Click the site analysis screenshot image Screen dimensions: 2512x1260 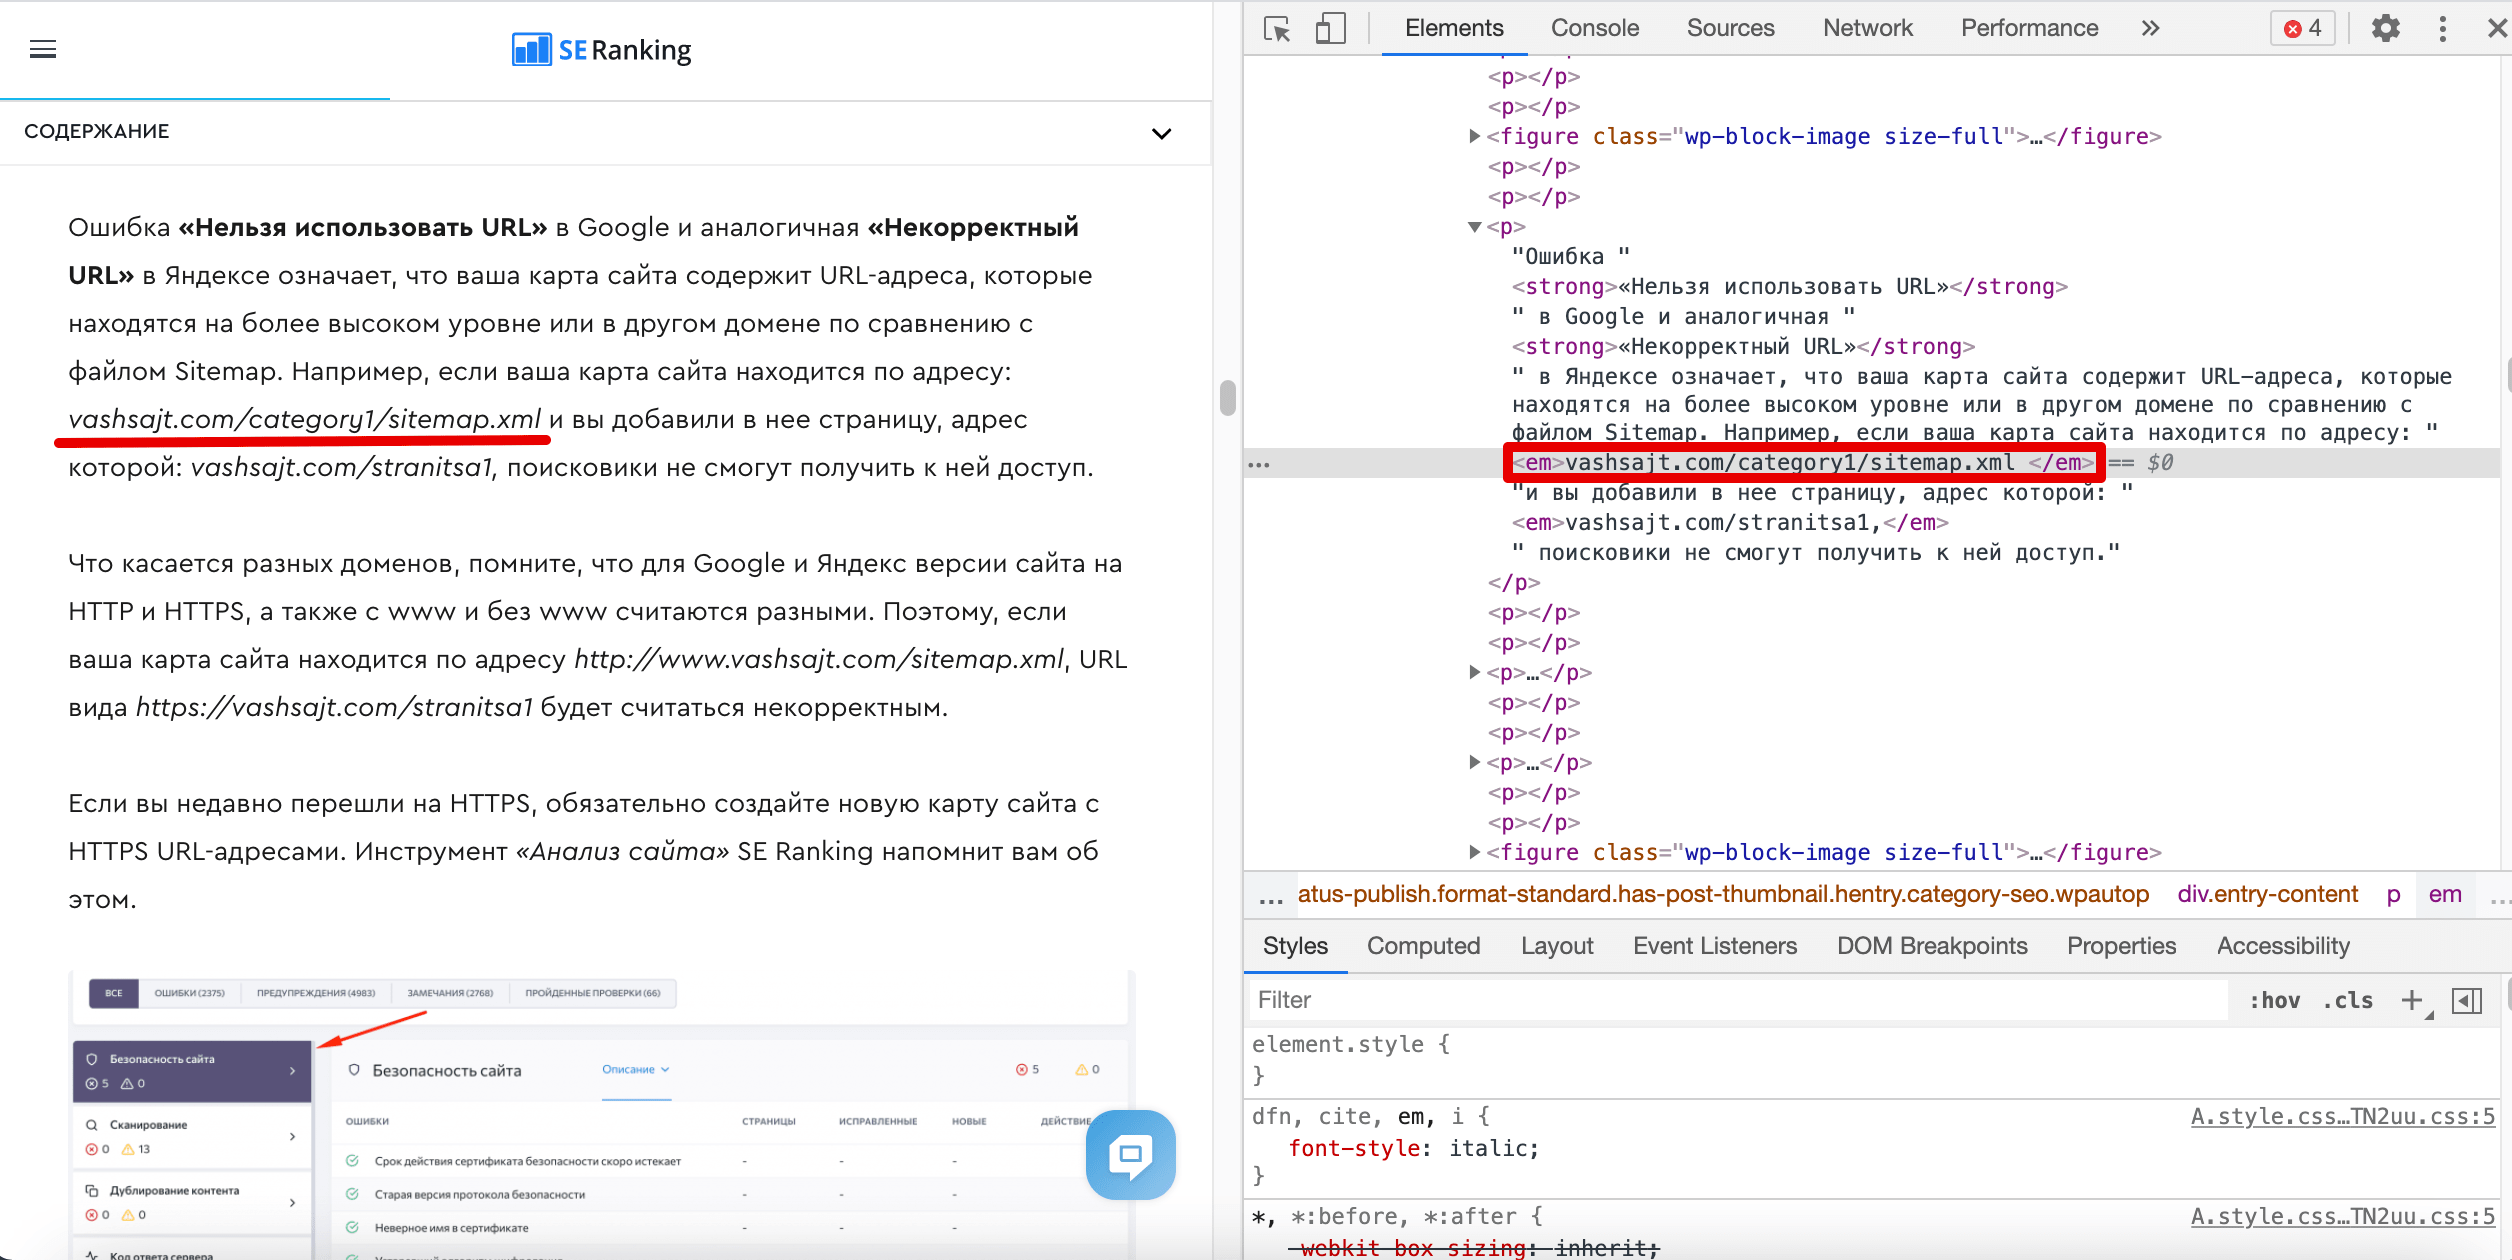click(601, 1114)
